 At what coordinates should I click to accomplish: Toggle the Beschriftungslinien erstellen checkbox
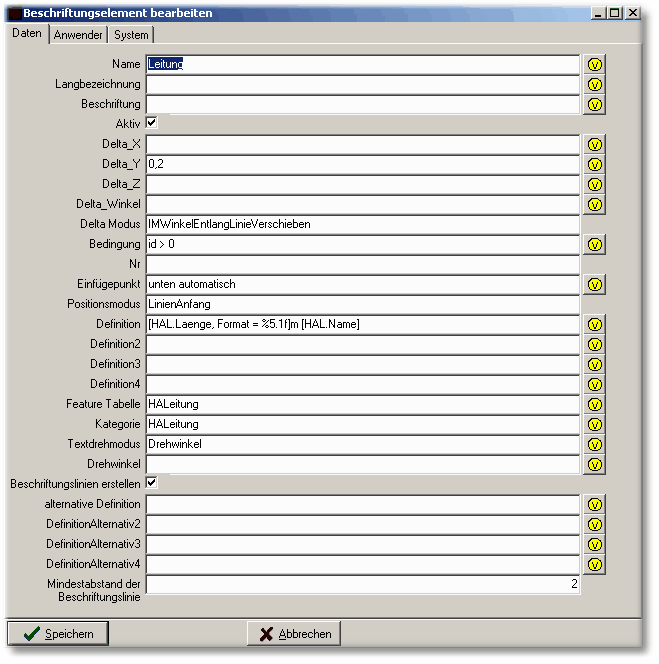(152, 483)
